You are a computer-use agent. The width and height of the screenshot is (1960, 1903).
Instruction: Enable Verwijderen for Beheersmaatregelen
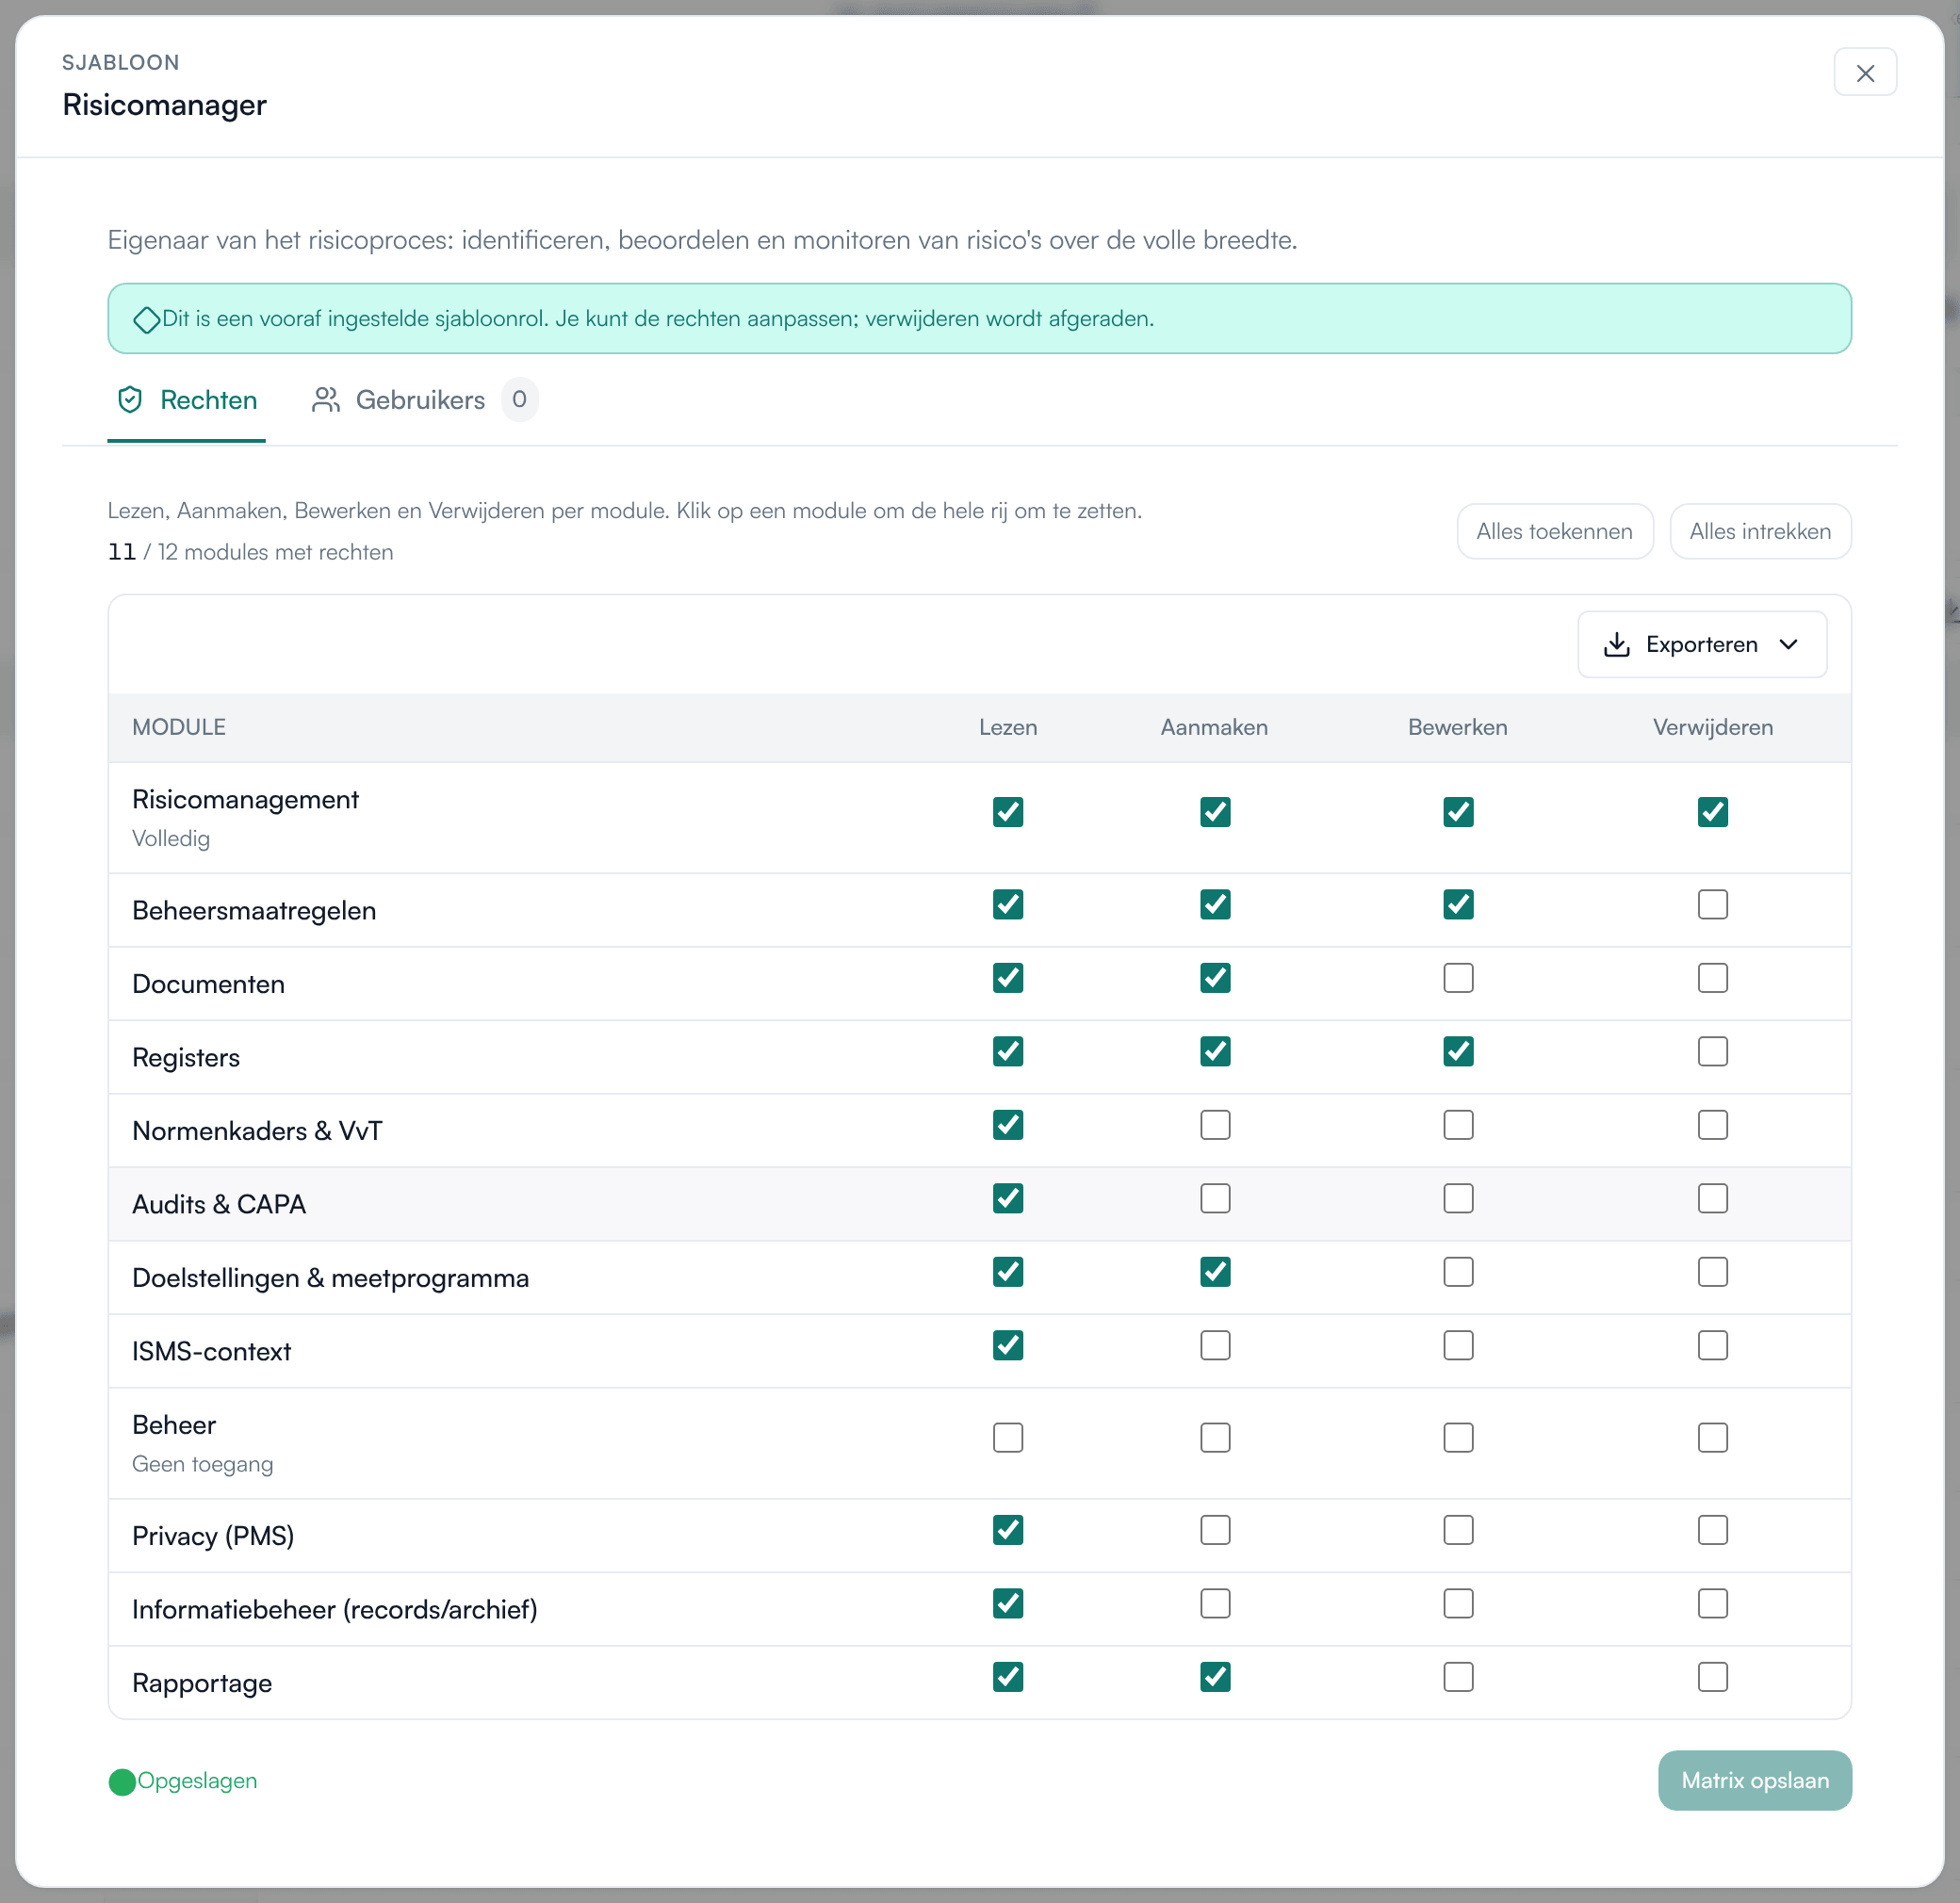[x=1712, y=904]
